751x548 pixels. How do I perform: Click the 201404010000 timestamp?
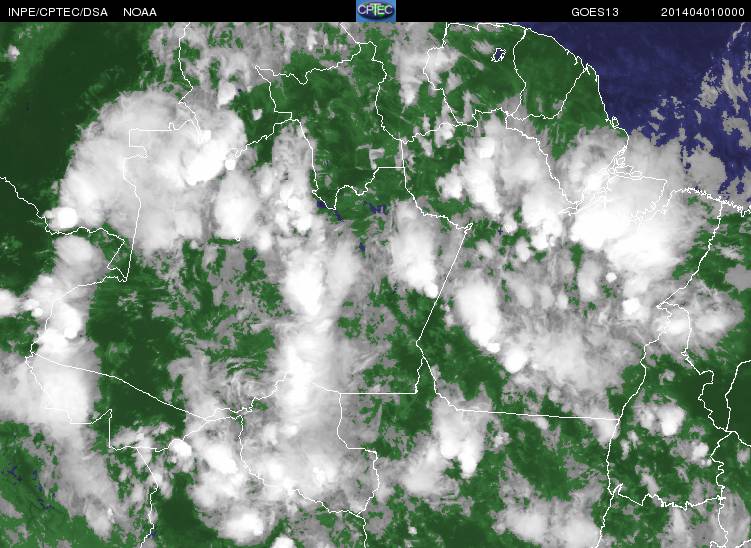(703, 12)
